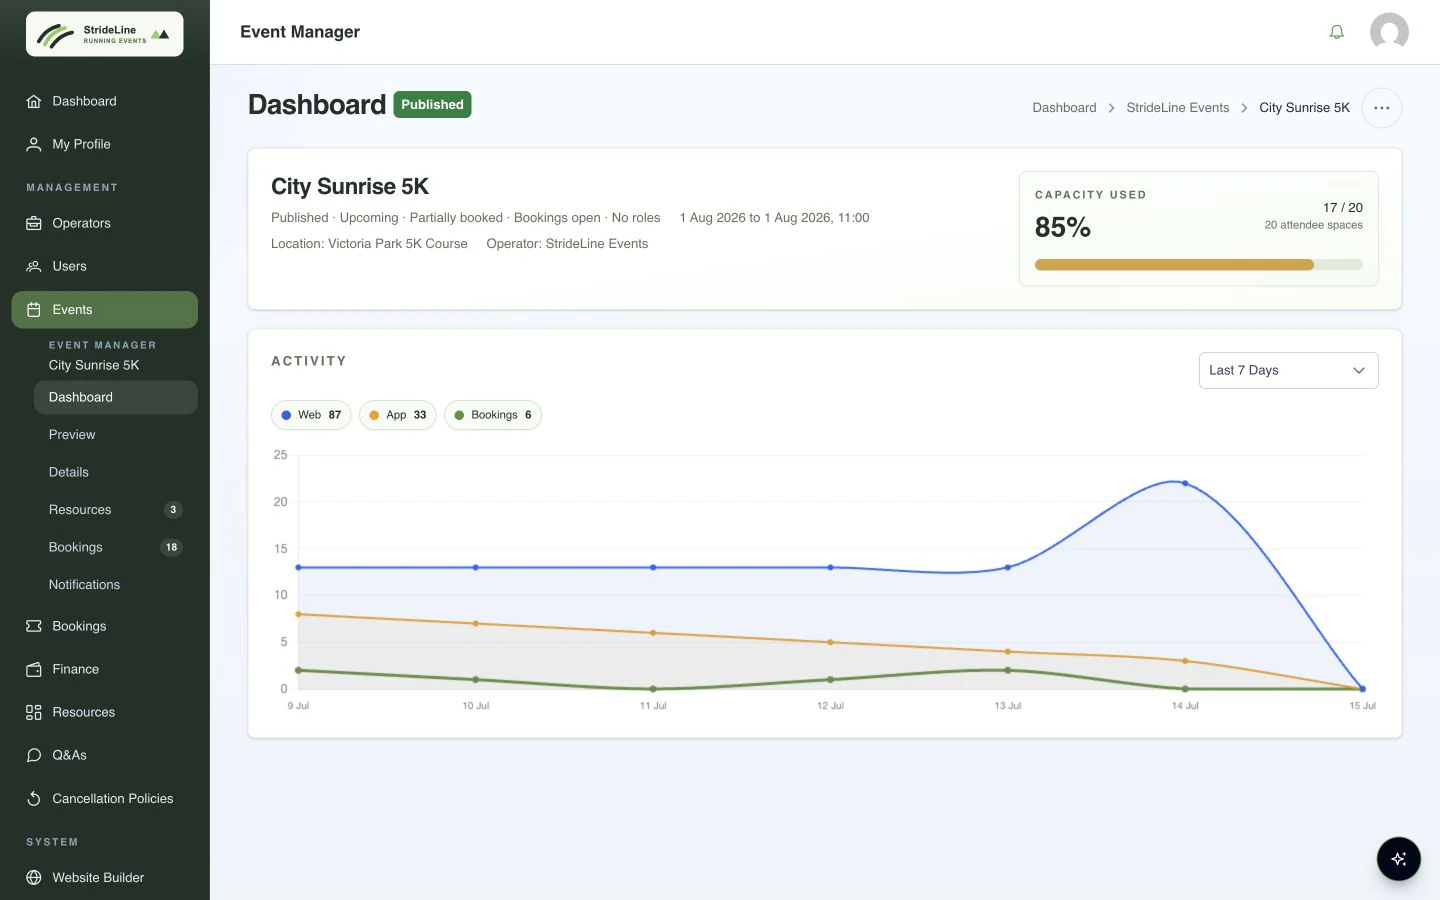Image resolution: width=1440 pixels, height=900 pixels.
Task: Click the App data point at 9 Jul
Action: click(298, 614)
